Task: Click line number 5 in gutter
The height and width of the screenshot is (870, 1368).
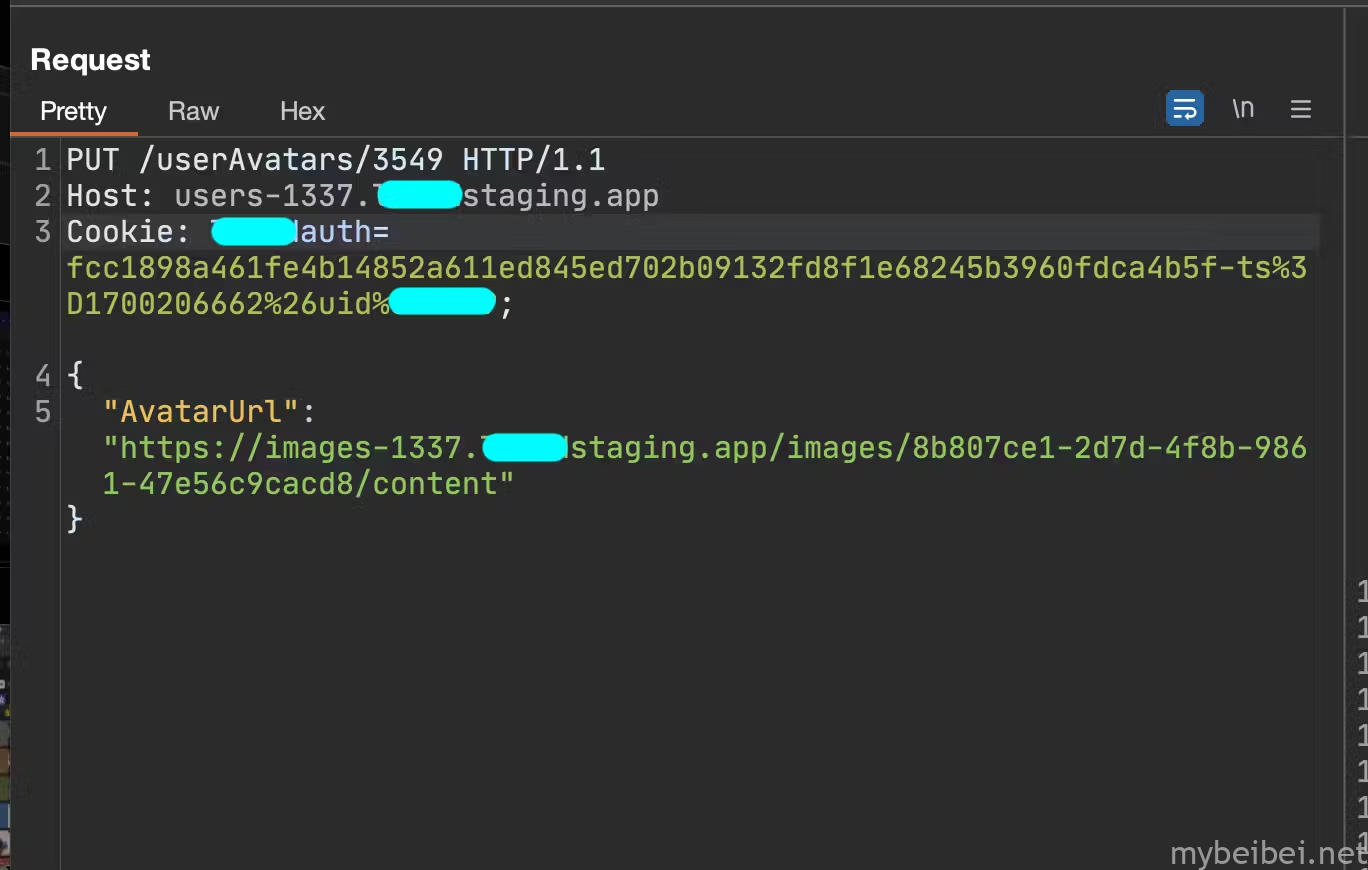Action: coord(42,412)
